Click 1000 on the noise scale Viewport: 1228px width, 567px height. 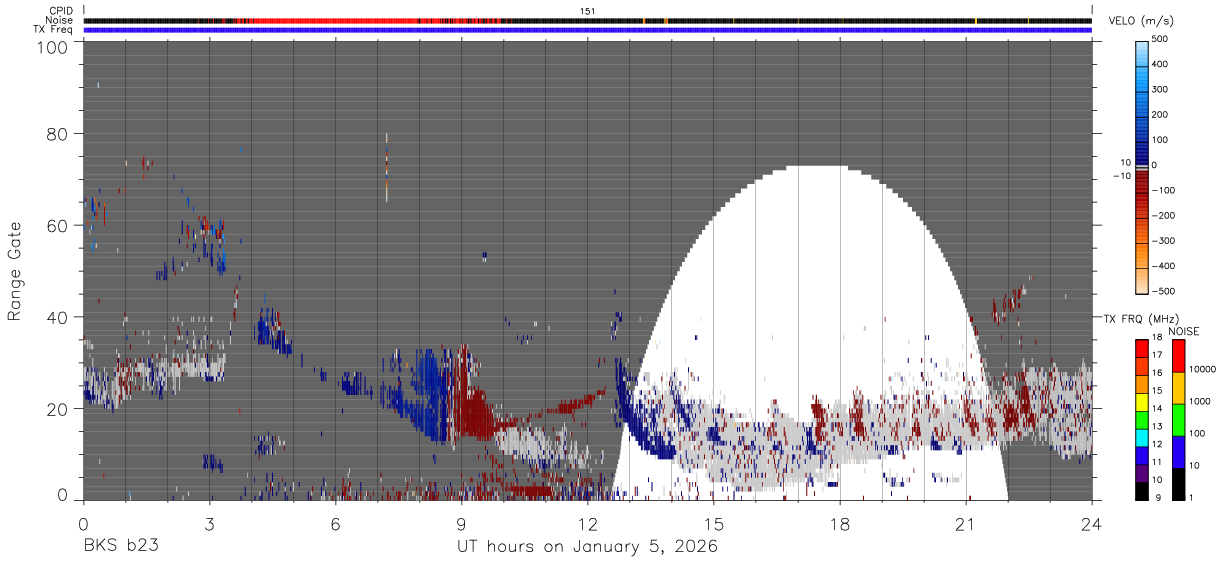click(1200, 401)
